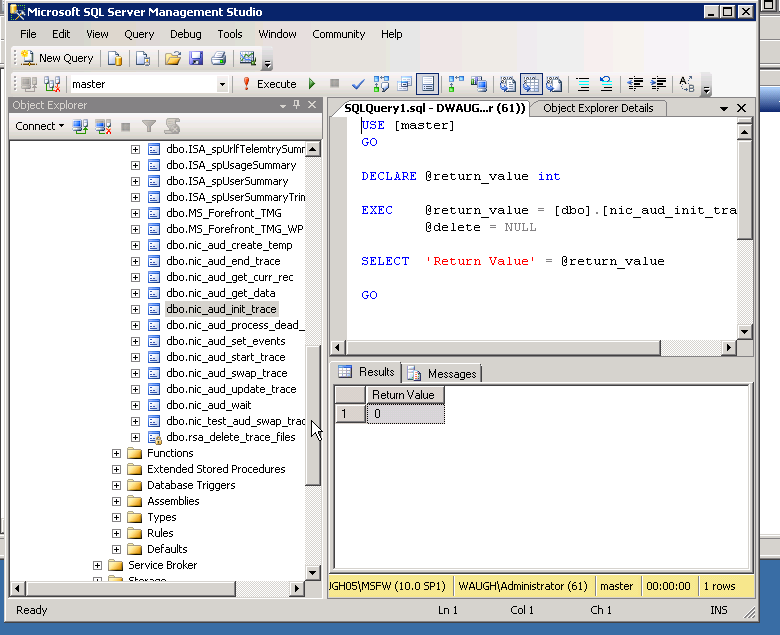
Task: Select the dbo.nic_aud_start_trace stored procedure
Action: 226,357
